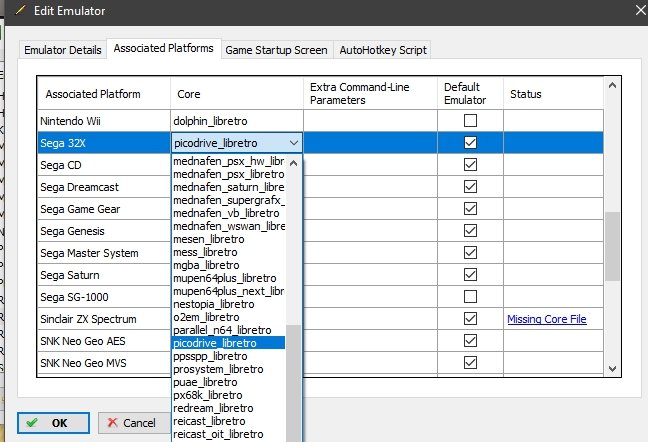648x442 pixels.
Task: Toggle Default Emulator for Sinclair ZX Spectrum
Action: click(x=470, y=318)
